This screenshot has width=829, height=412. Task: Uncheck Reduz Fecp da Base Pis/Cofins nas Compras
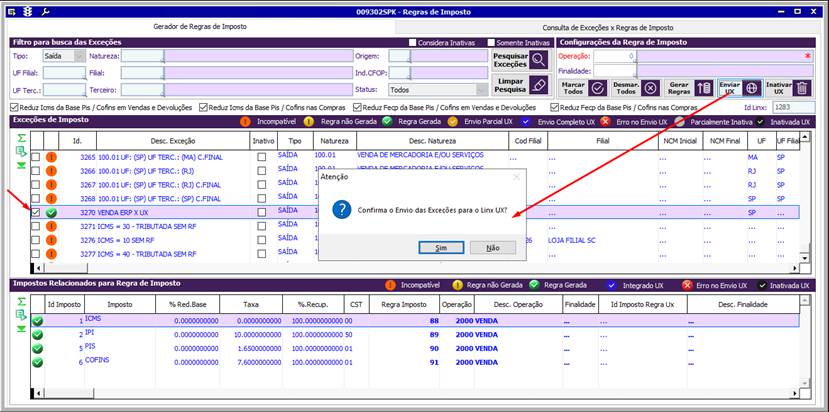pyautogui.click(x=554, y=107)
